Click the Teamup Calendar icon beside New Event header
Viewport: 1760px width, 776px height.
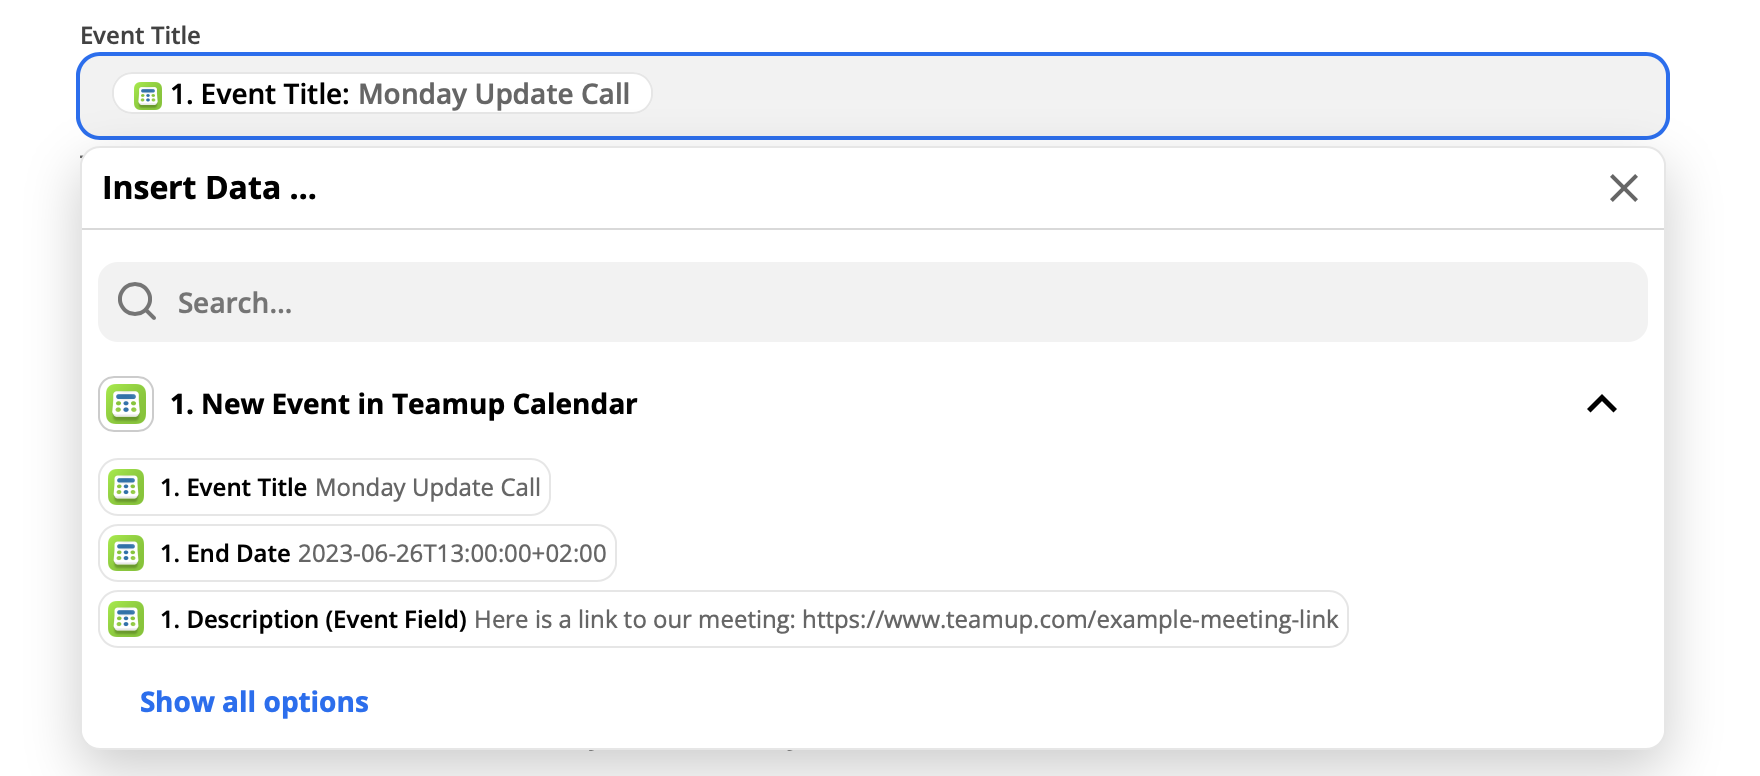[x=126, y=404]
